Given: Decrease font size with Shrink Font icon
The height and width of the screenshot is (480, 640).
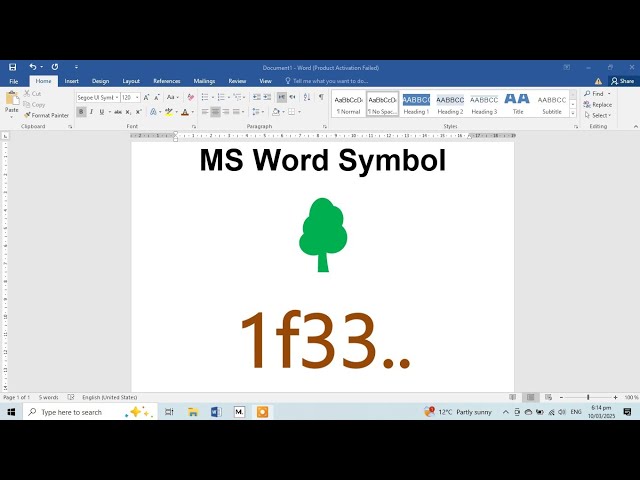Looking at the screenshot, I should click(x=156, y=98).
